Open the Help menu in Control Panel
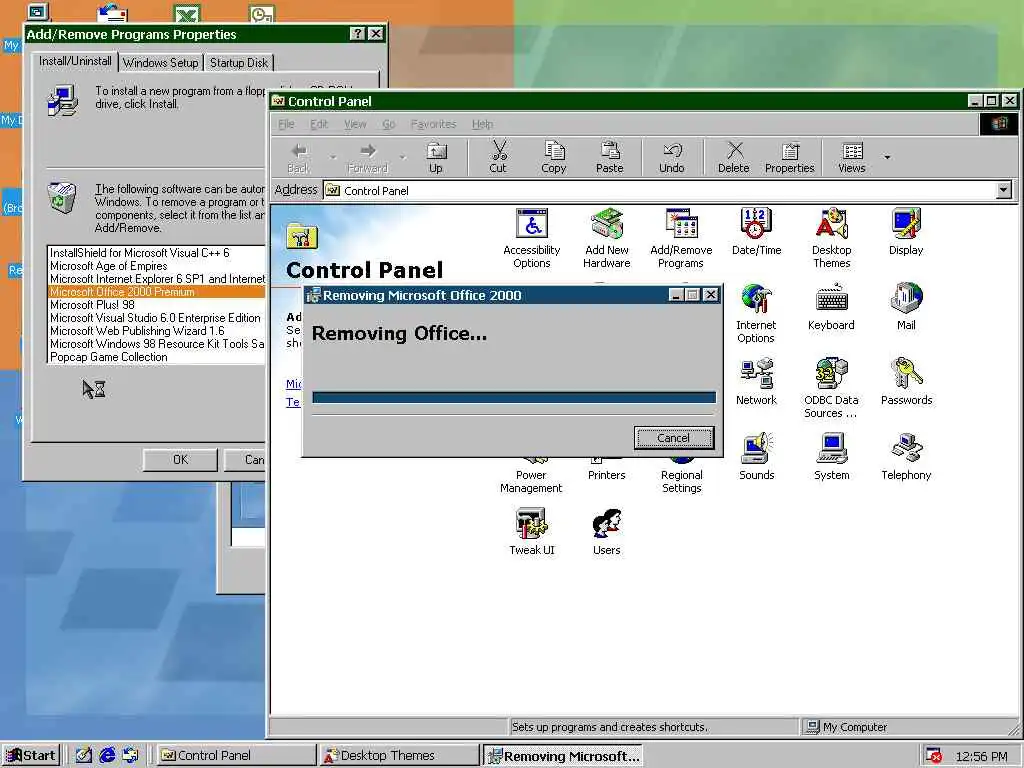Screen dimensions: 1024x768 coord(483,124)
